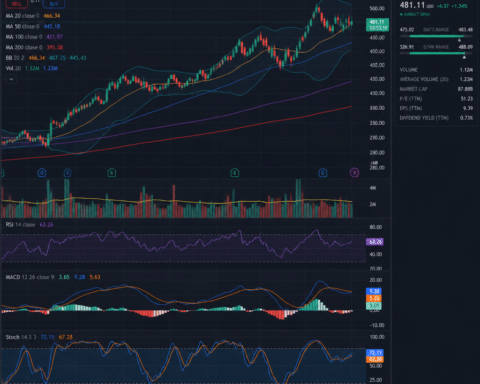Click the blue 9.28 MACD axis label
Screen dimensions: 480x384
pos(374,291)
